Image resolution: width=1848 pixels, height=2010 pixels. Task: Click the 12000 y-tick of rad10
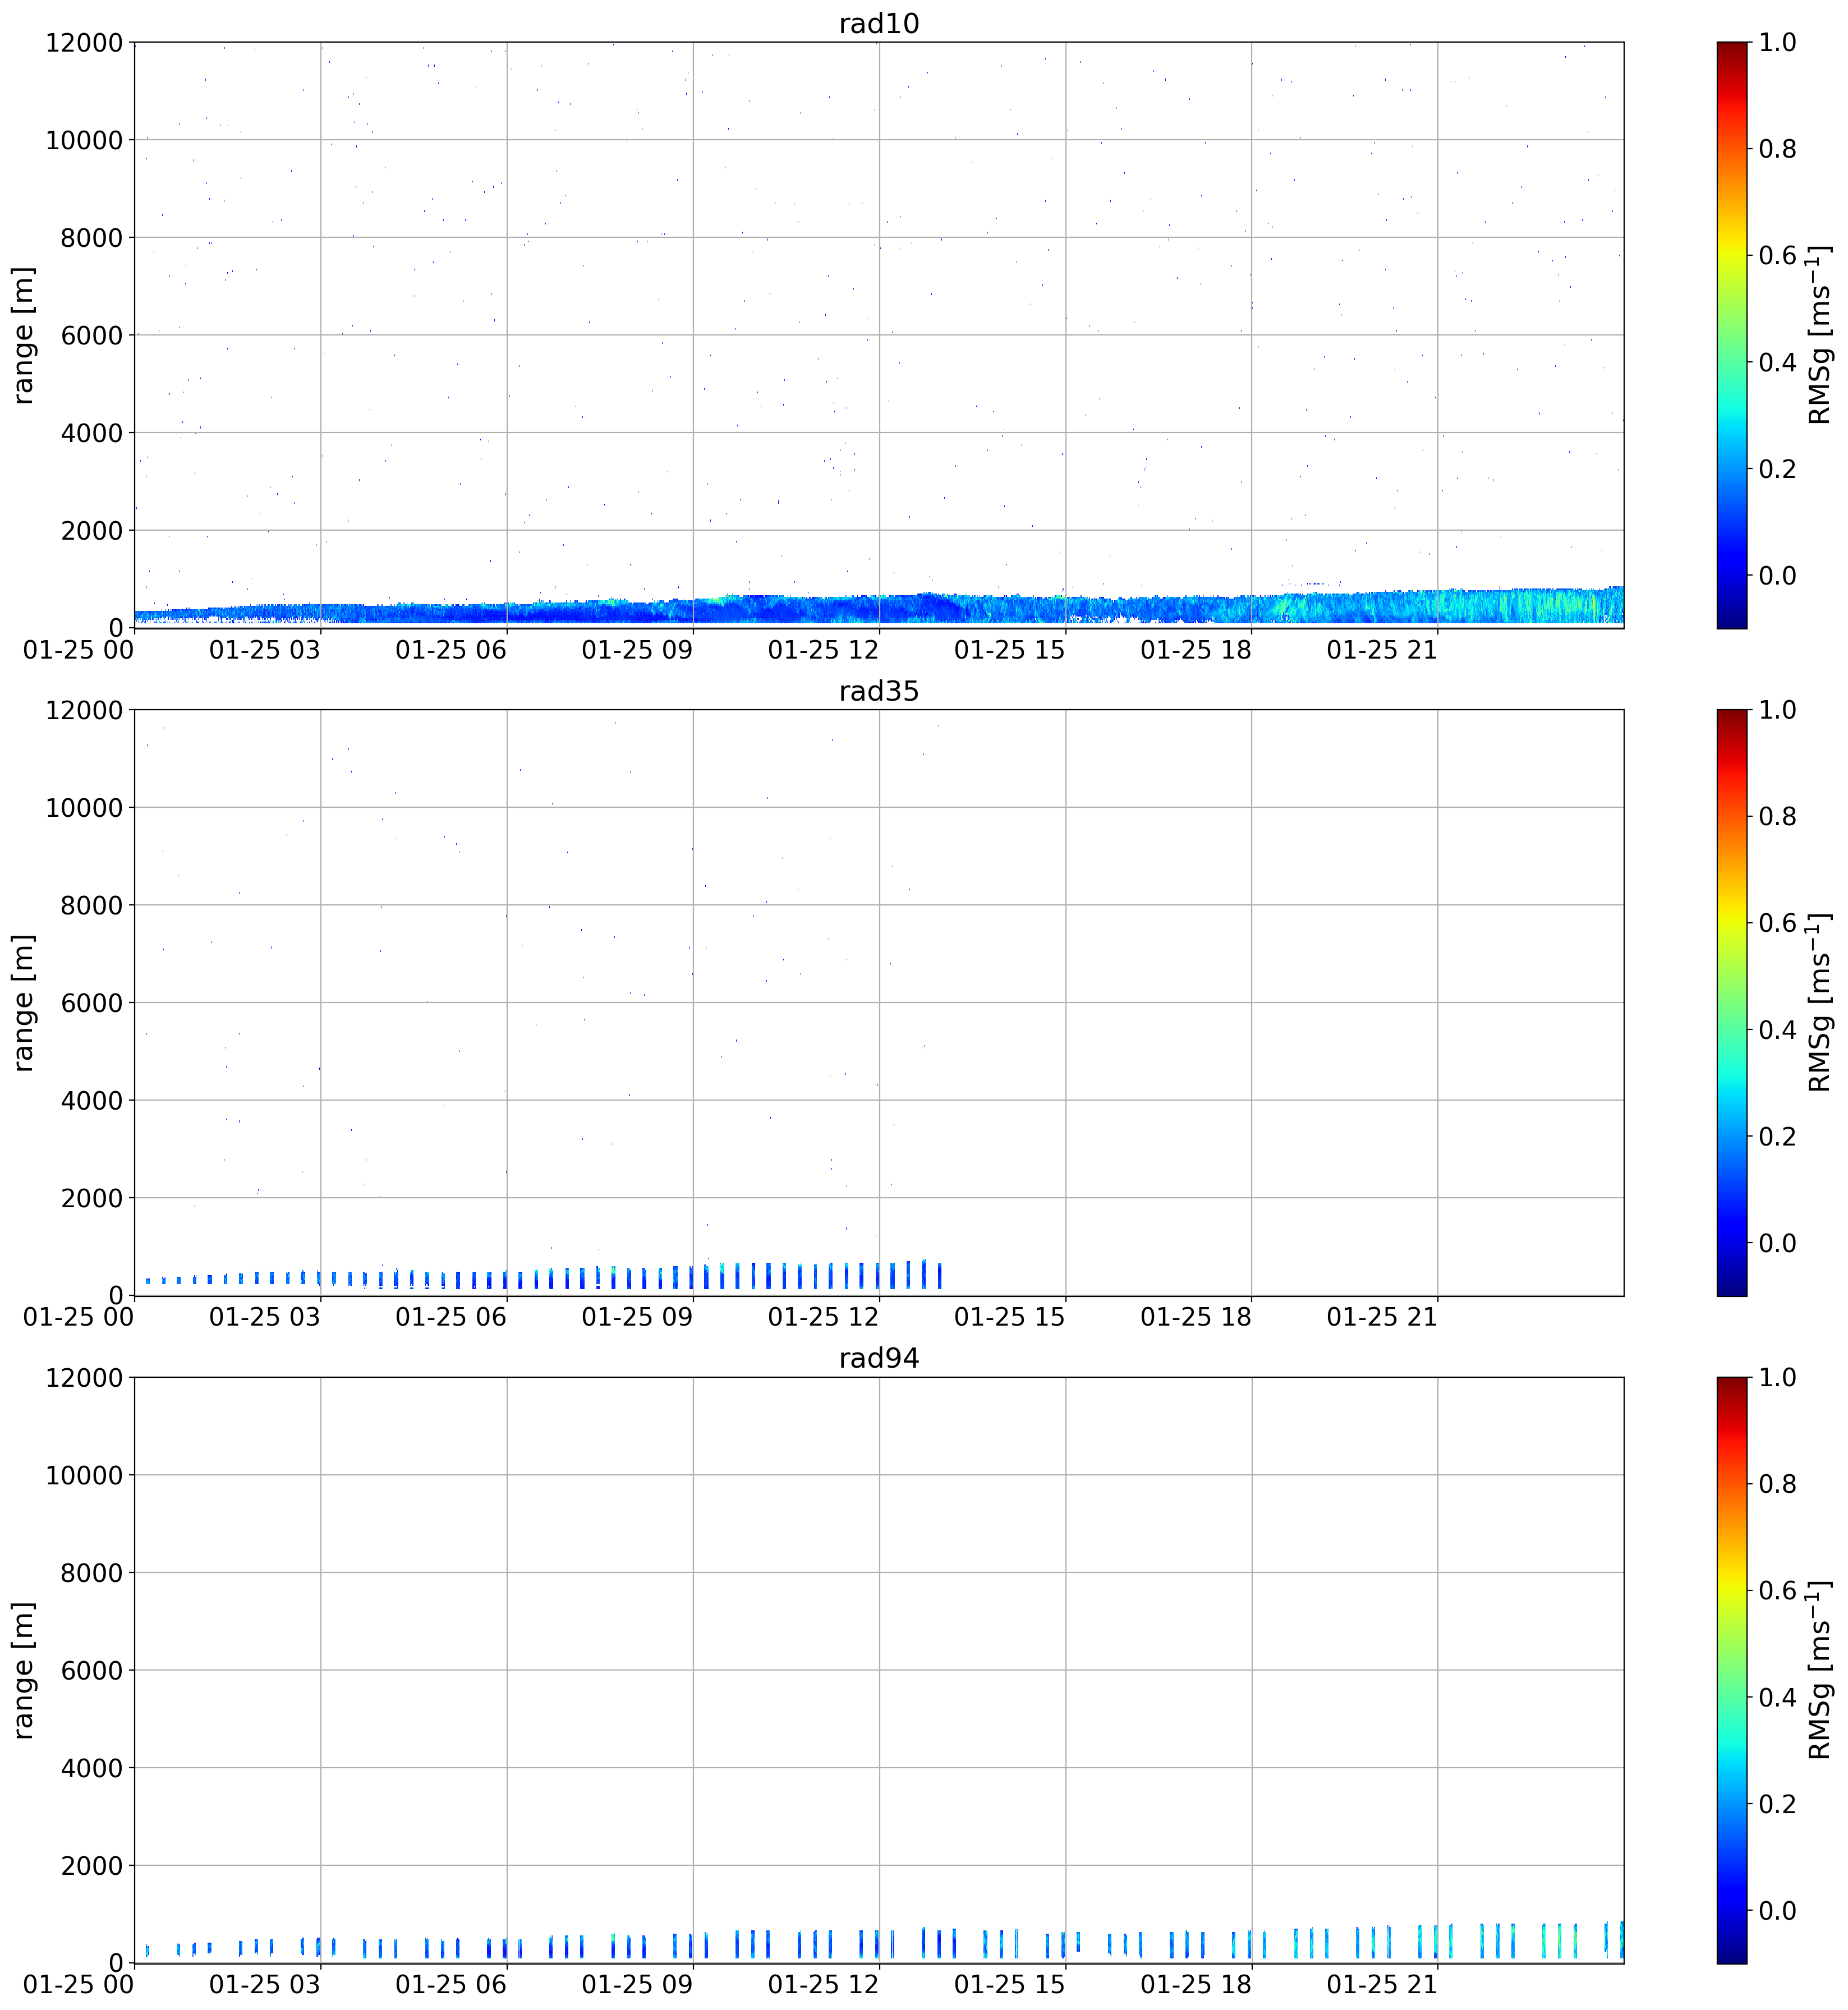(84, 43)
